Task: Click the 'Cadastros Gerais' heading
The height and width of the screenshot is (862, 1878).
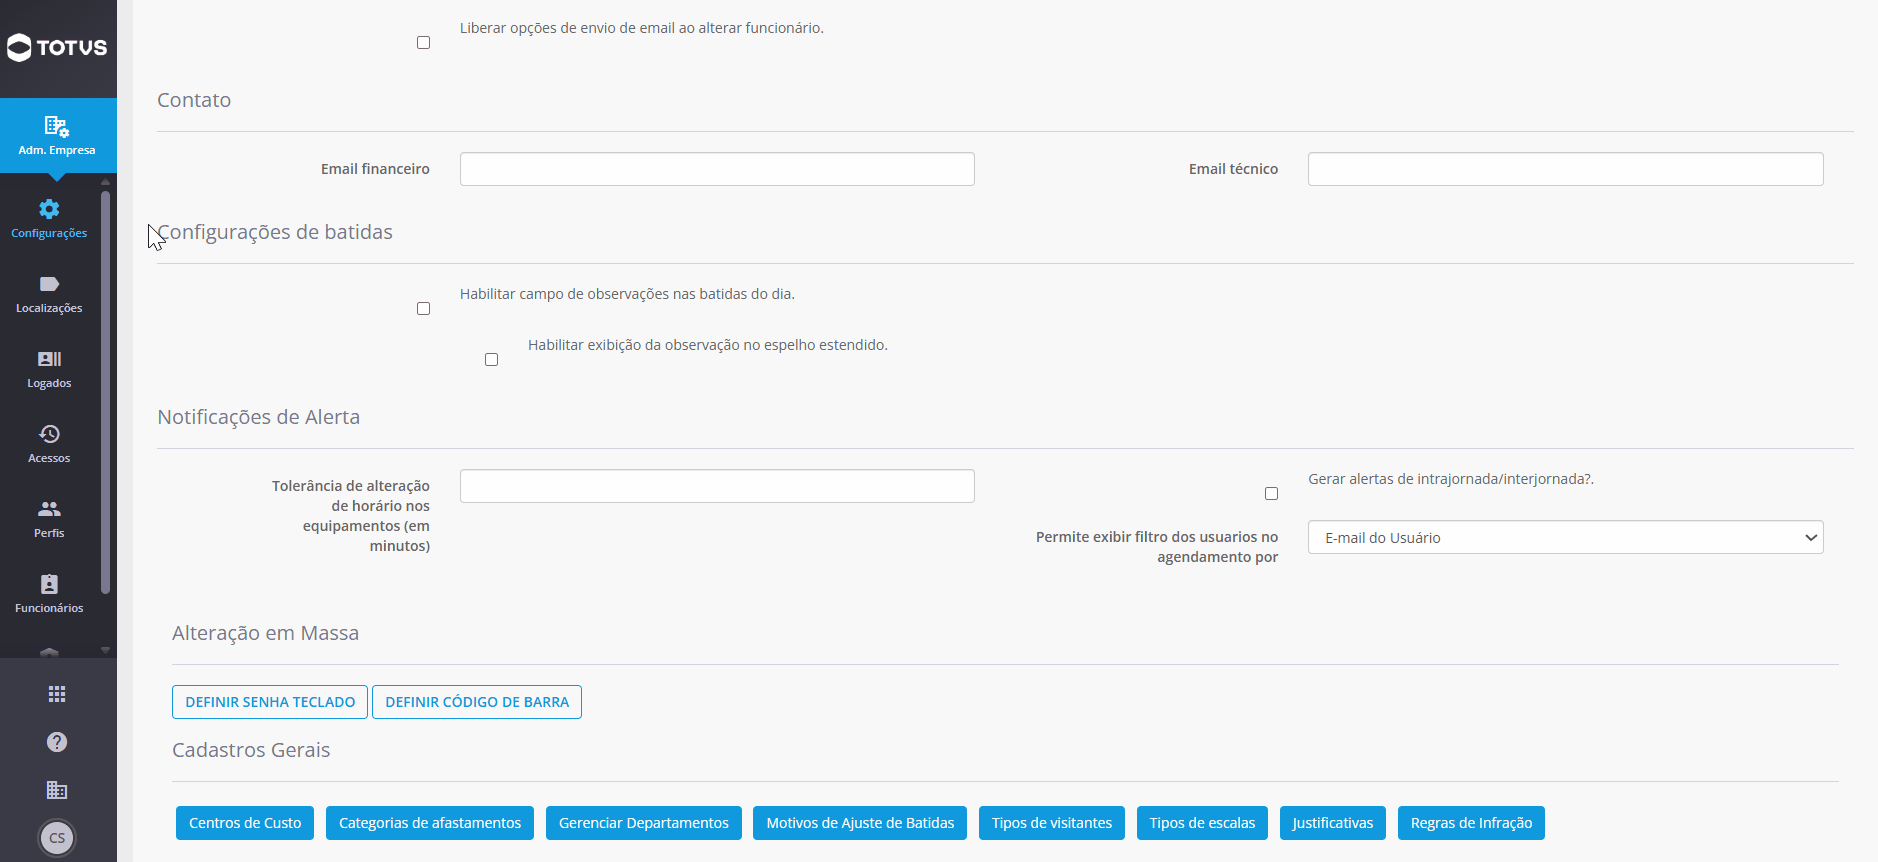Action: 251,750
